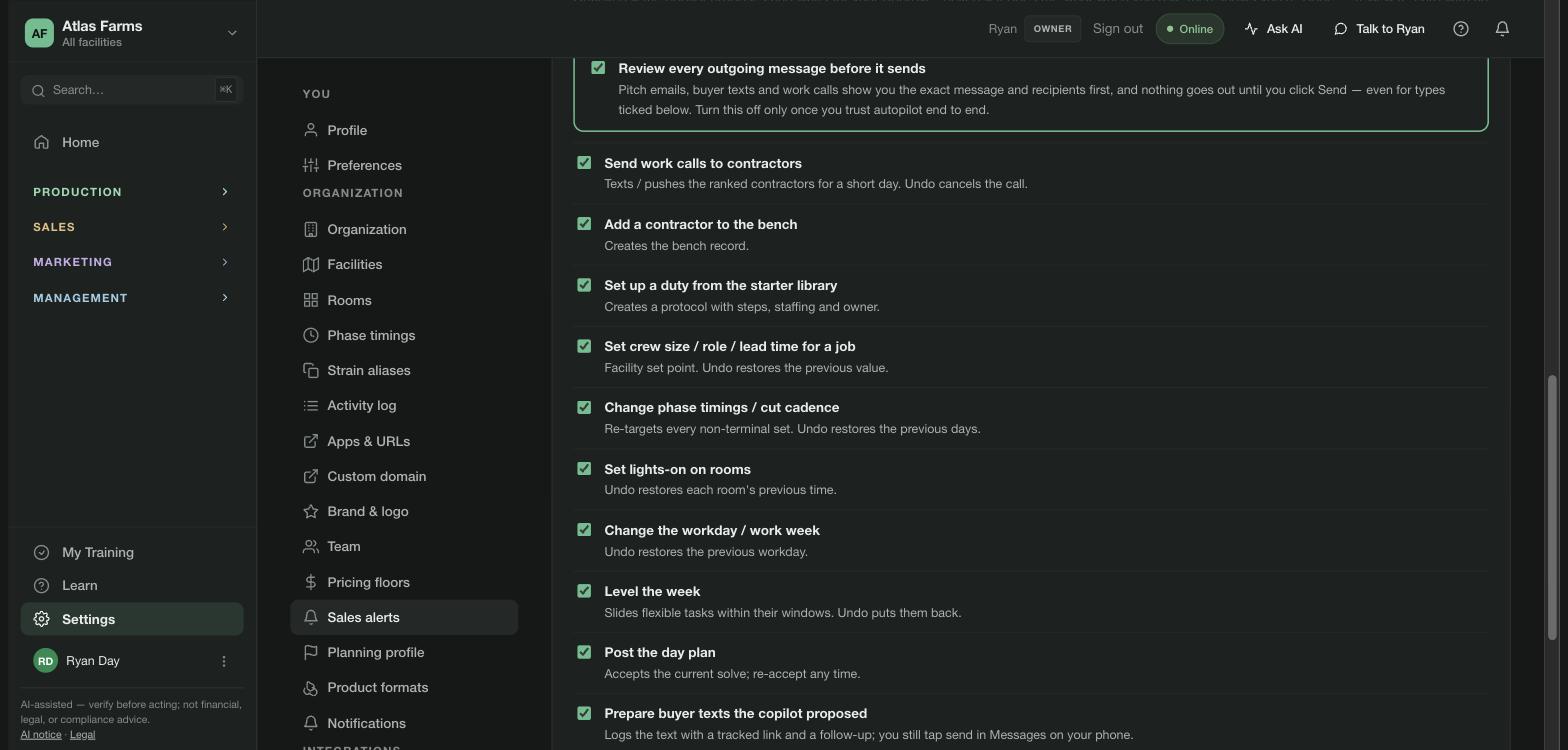Click the Facilities map icon
This screenshot has height=750, width=1568.
(x=311, y=264)
